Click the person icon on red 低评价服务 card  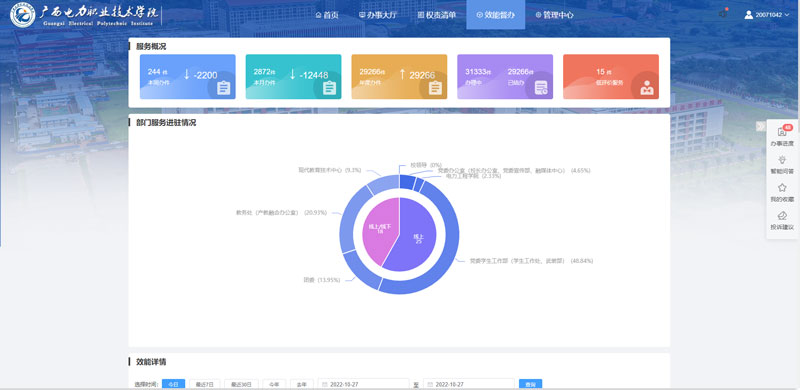coord(646,88)
